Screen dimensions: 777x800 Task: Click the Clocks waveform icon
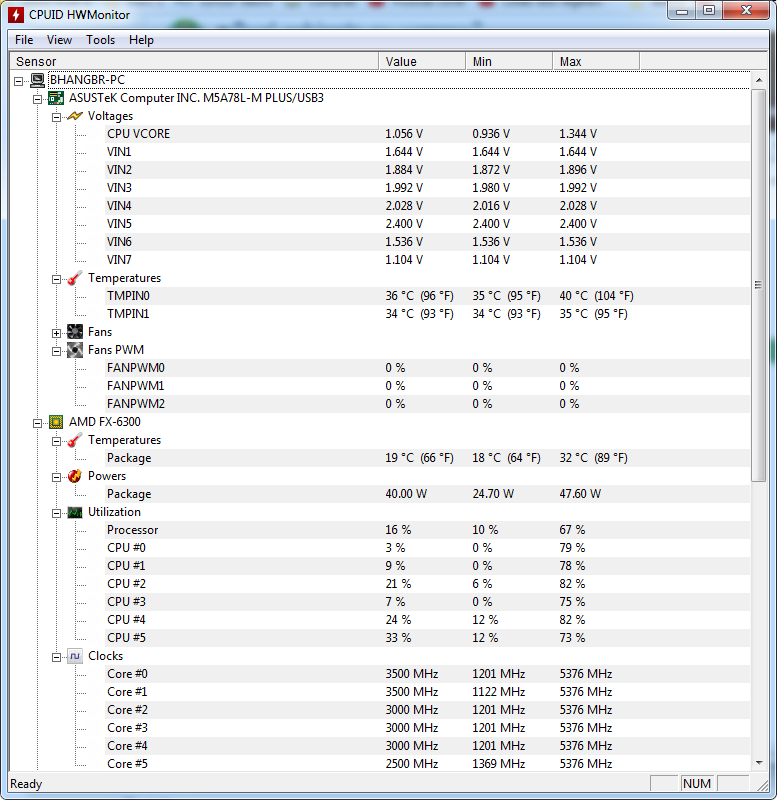point(75,656)
